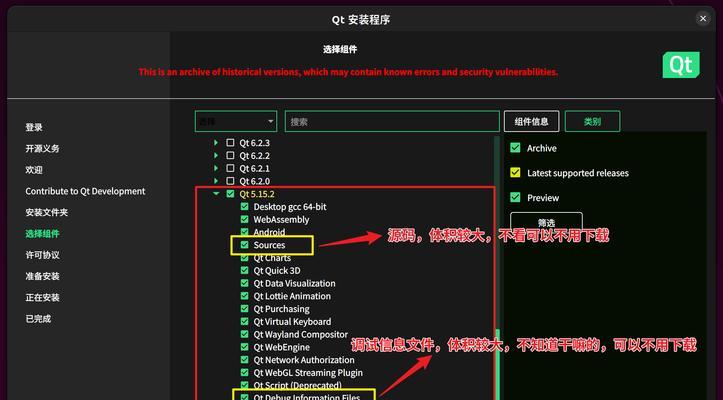Click the component tree vertical scrollbar
Screen dimensions: 723x400
[498, 268]
